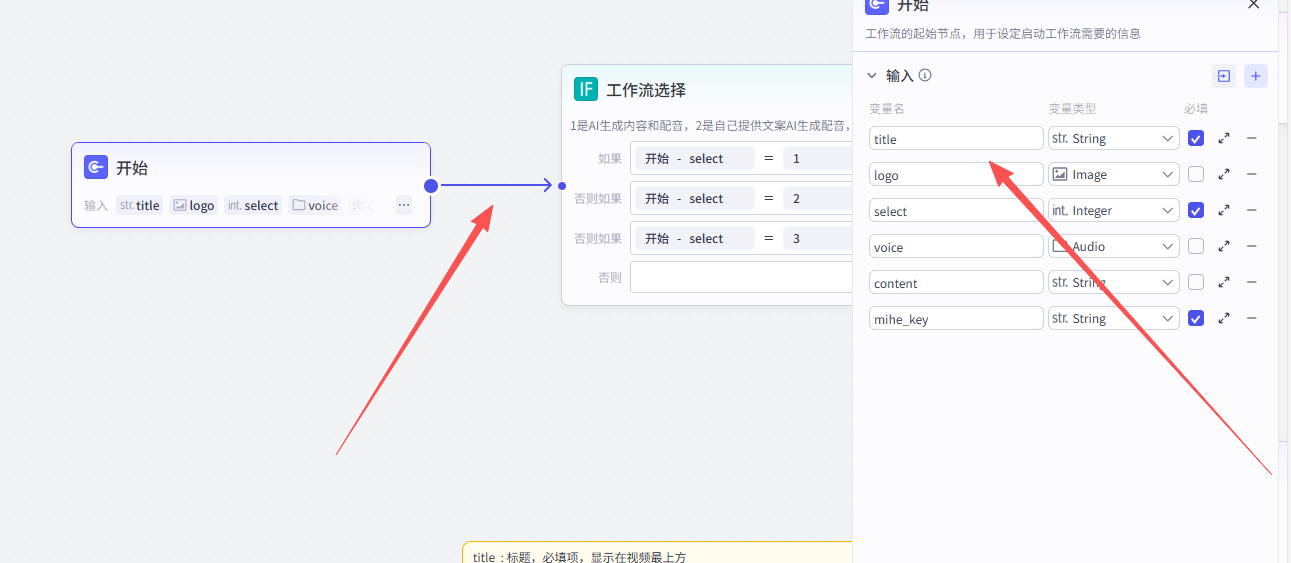Click the mihe_key variable name field
Viewport: 1291px width, 563px height.
[955, 319]
